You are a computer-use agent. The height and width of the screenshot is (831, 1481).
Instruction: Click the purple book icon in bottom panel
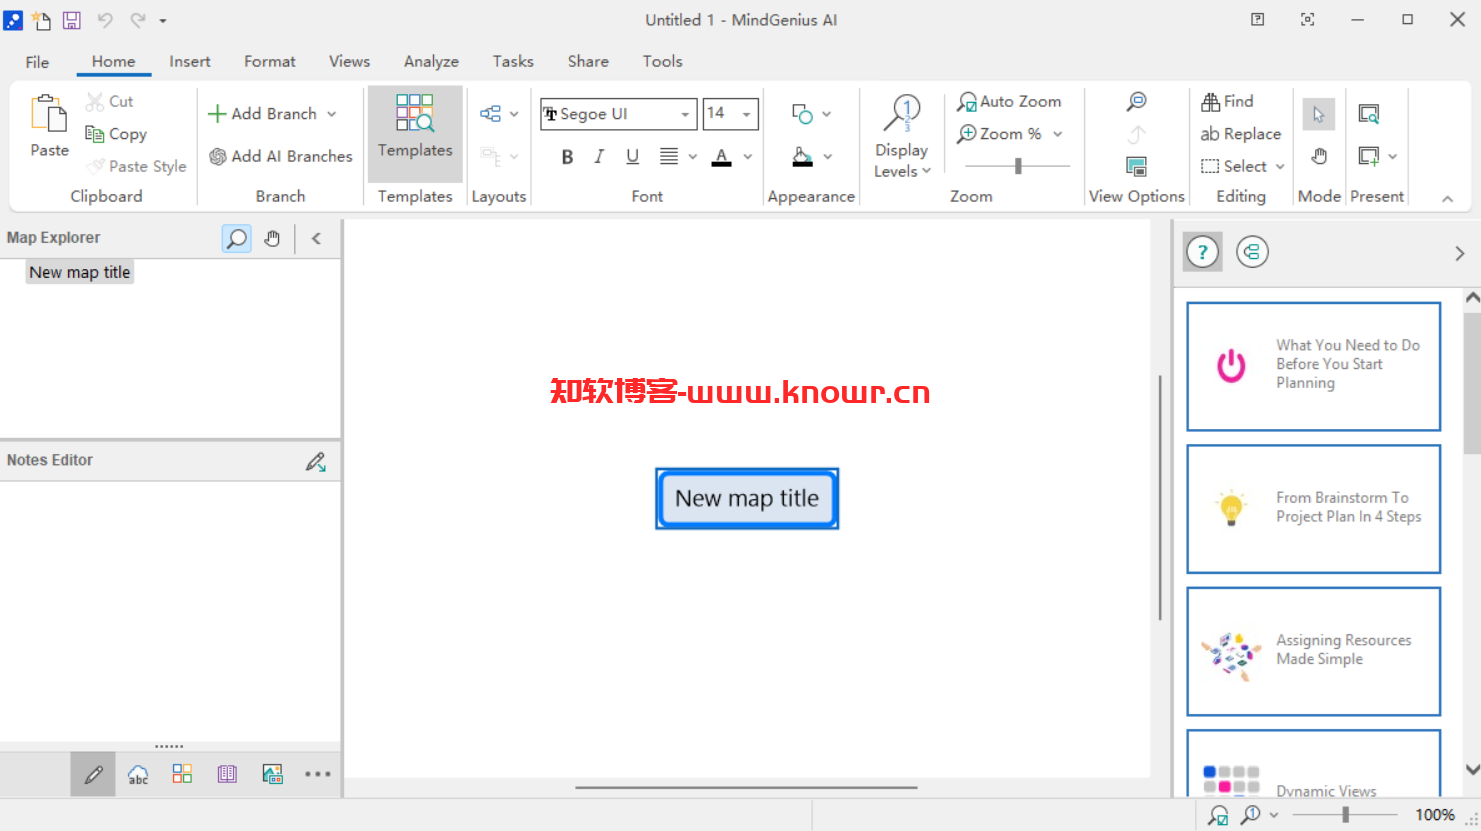[x=227, y=774]
